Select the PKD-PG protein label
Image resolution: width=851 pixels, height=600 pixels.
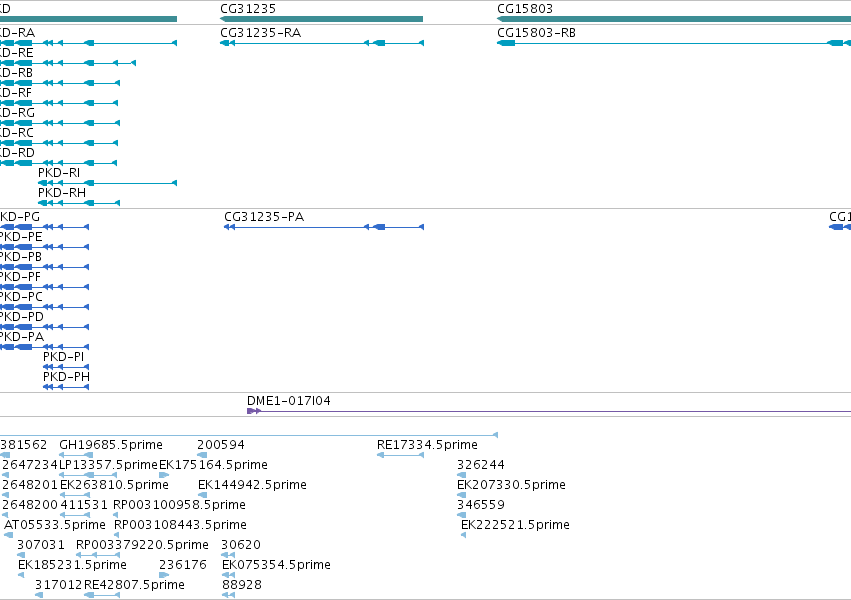point(20,216)
